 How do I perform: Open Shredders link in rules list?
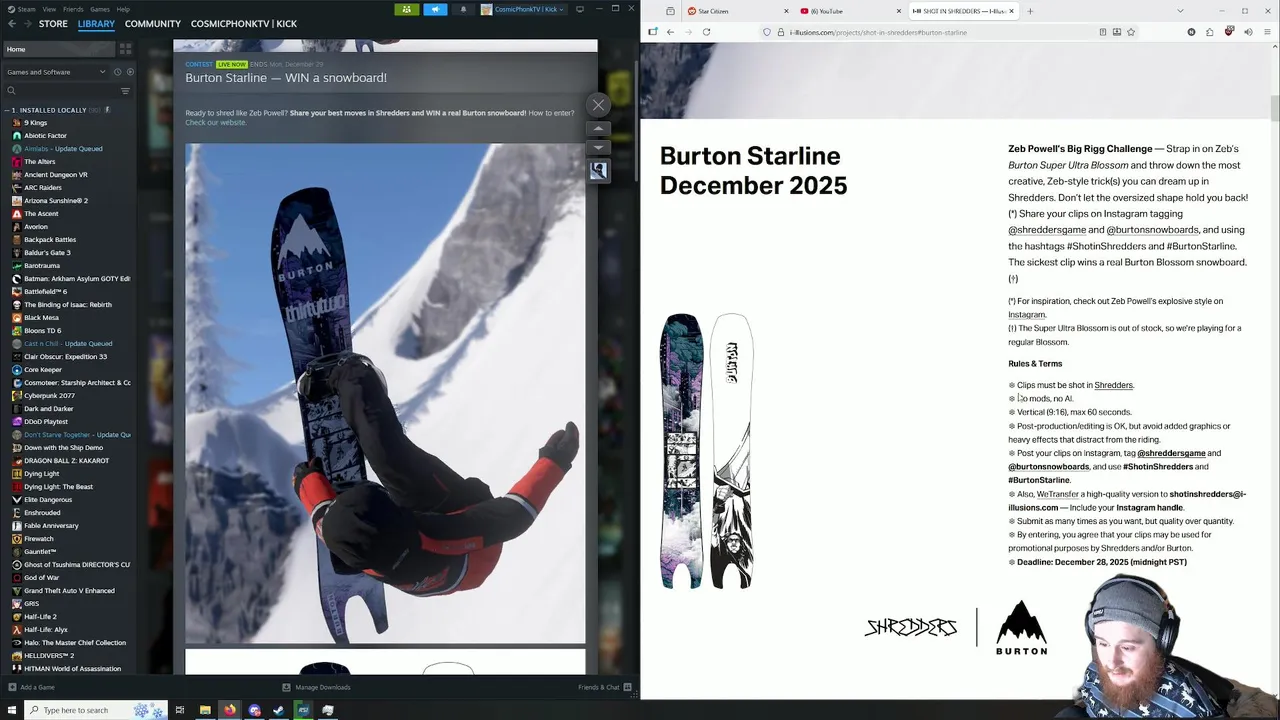point(1113,385)
